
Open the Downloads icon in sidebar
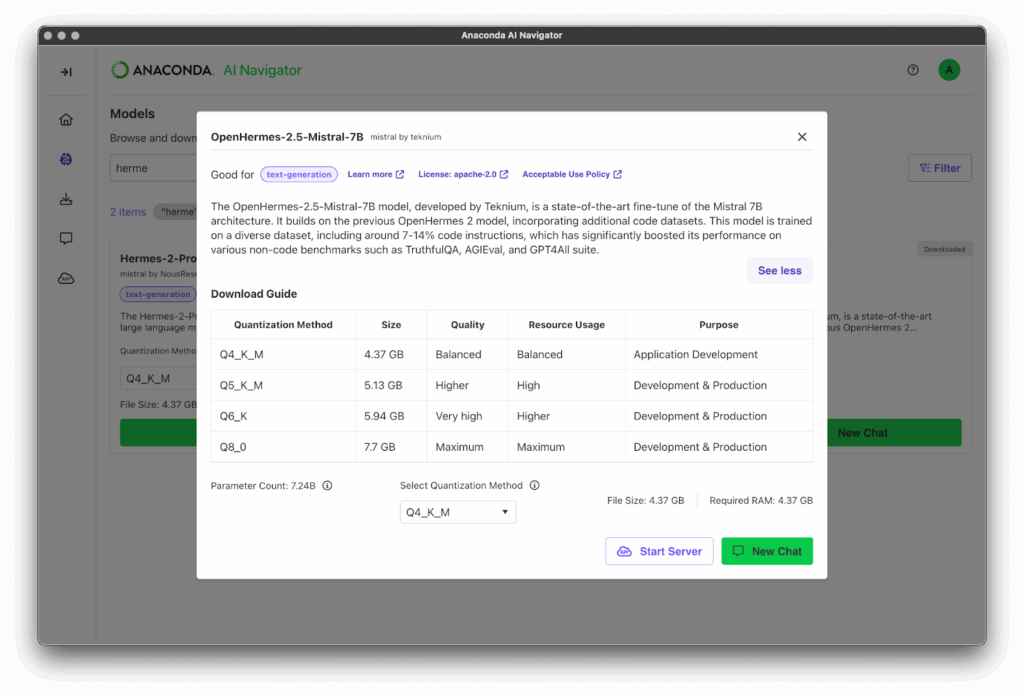66,199
